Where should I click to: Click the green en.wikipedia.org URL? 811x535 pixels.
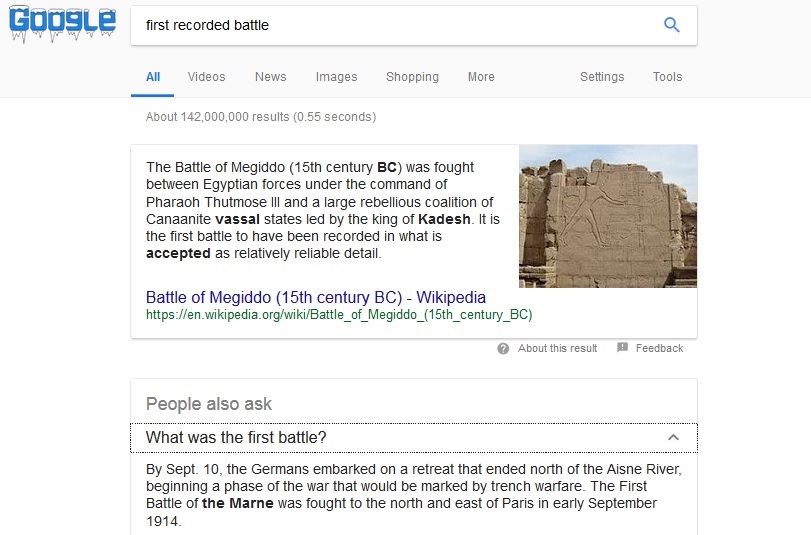point(339,314)
